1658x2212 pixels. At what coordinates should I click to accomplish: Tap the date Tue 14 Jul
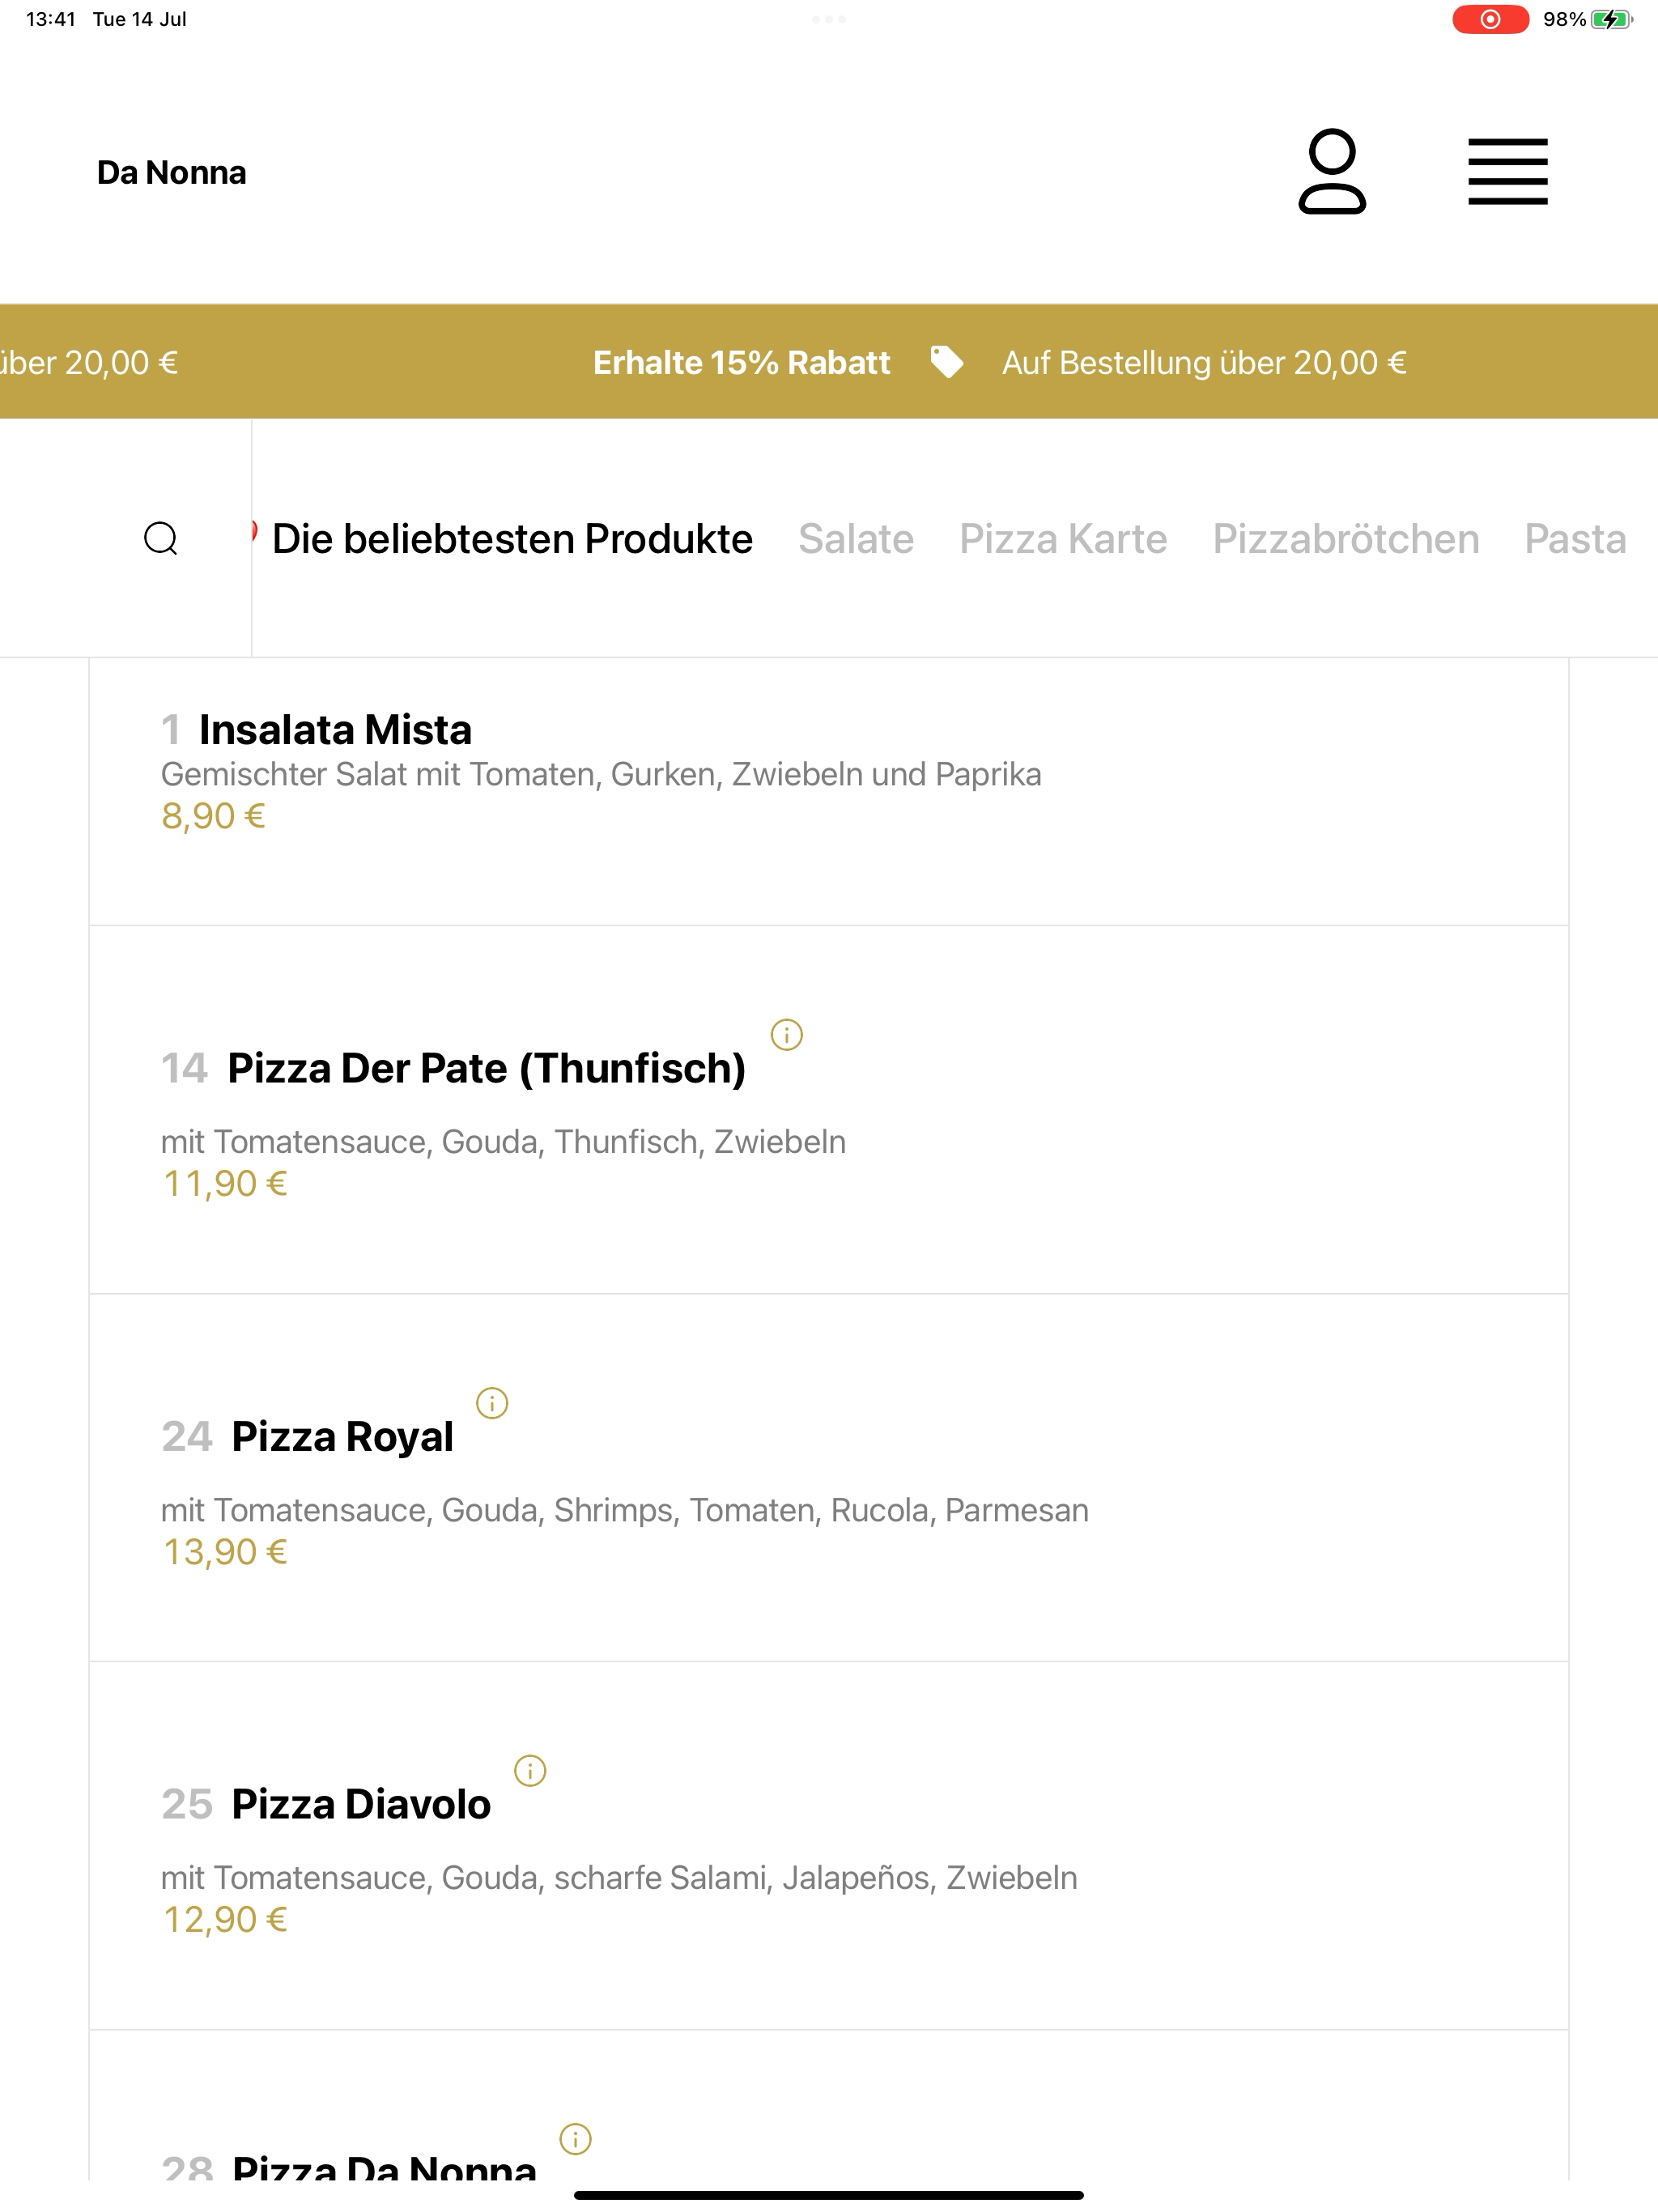(140, 20)
